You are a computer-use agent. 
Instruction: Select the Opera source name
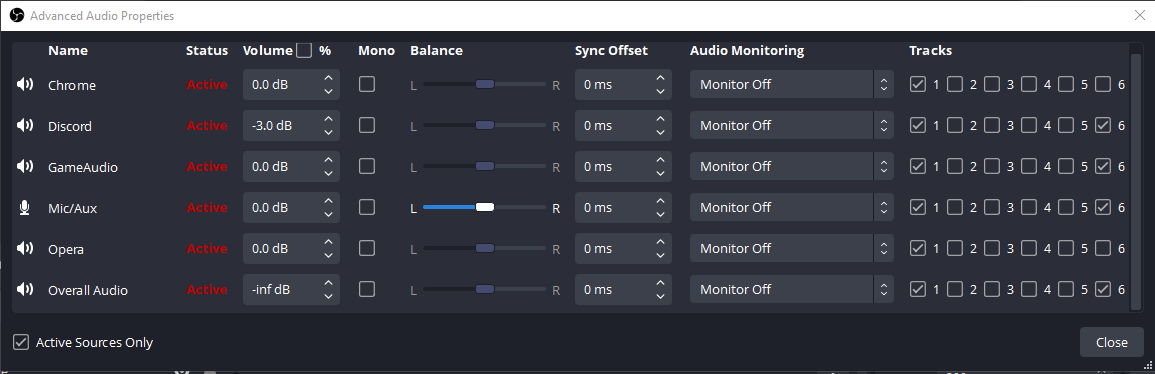(x=66, y=249)
